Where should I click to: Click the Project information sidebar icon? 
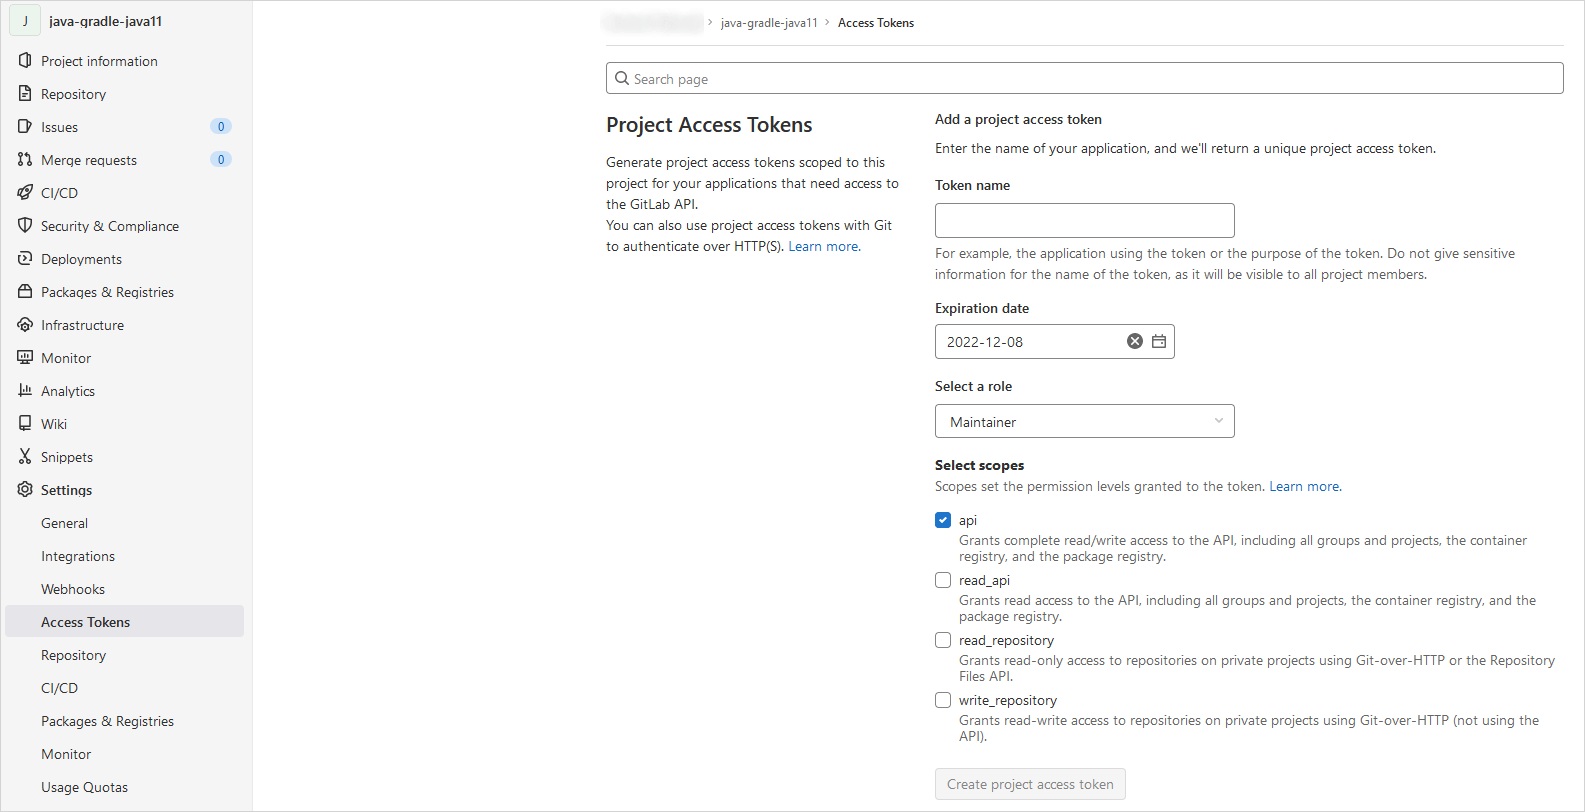pos(25,61)
